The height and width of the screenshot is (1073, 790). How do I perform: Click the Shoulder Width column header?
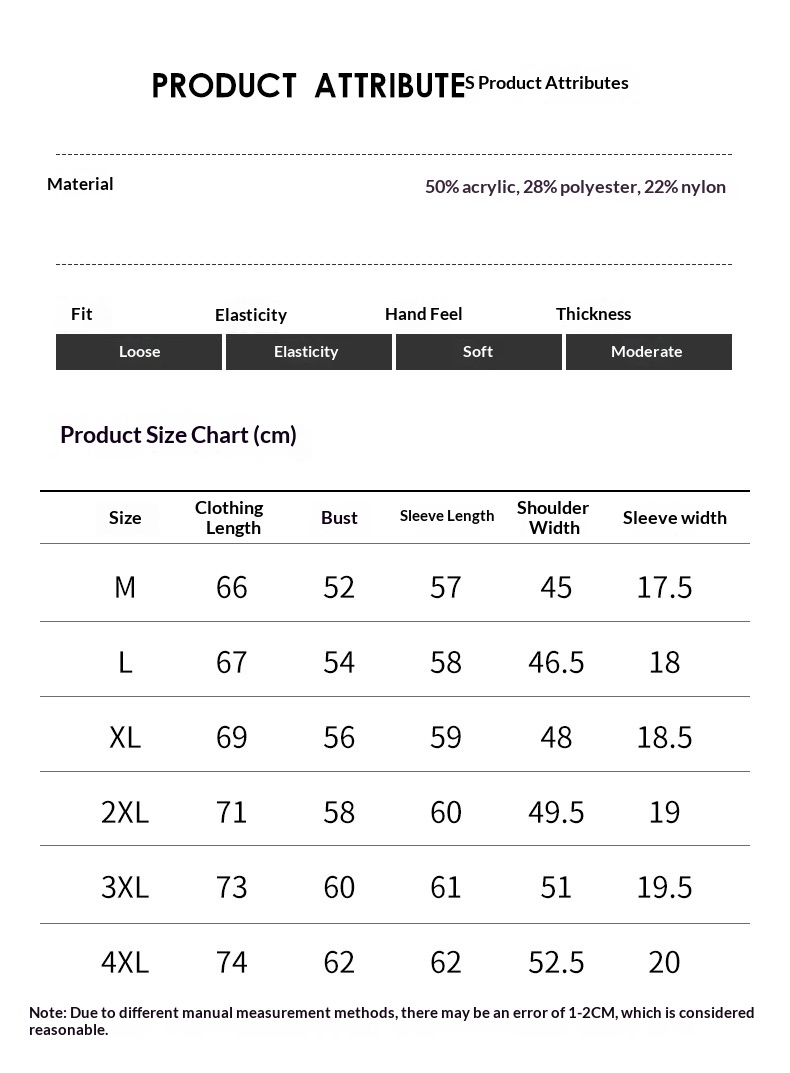[553, 517]
